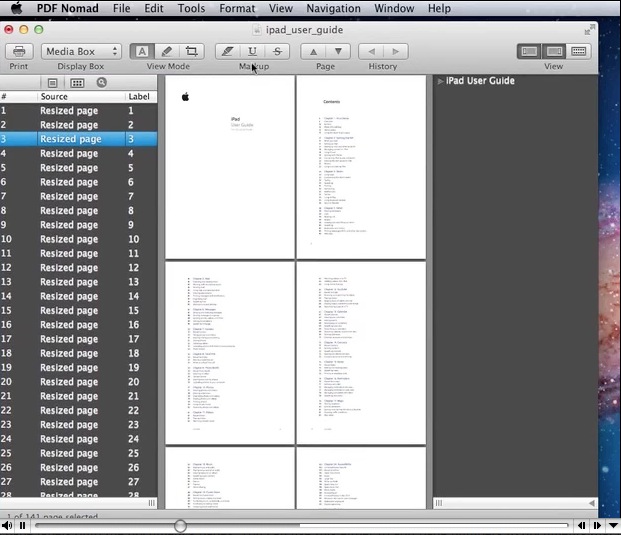Apply strikethrough markup
Viewport: 621px width, 535px height.
coord(277,51)
